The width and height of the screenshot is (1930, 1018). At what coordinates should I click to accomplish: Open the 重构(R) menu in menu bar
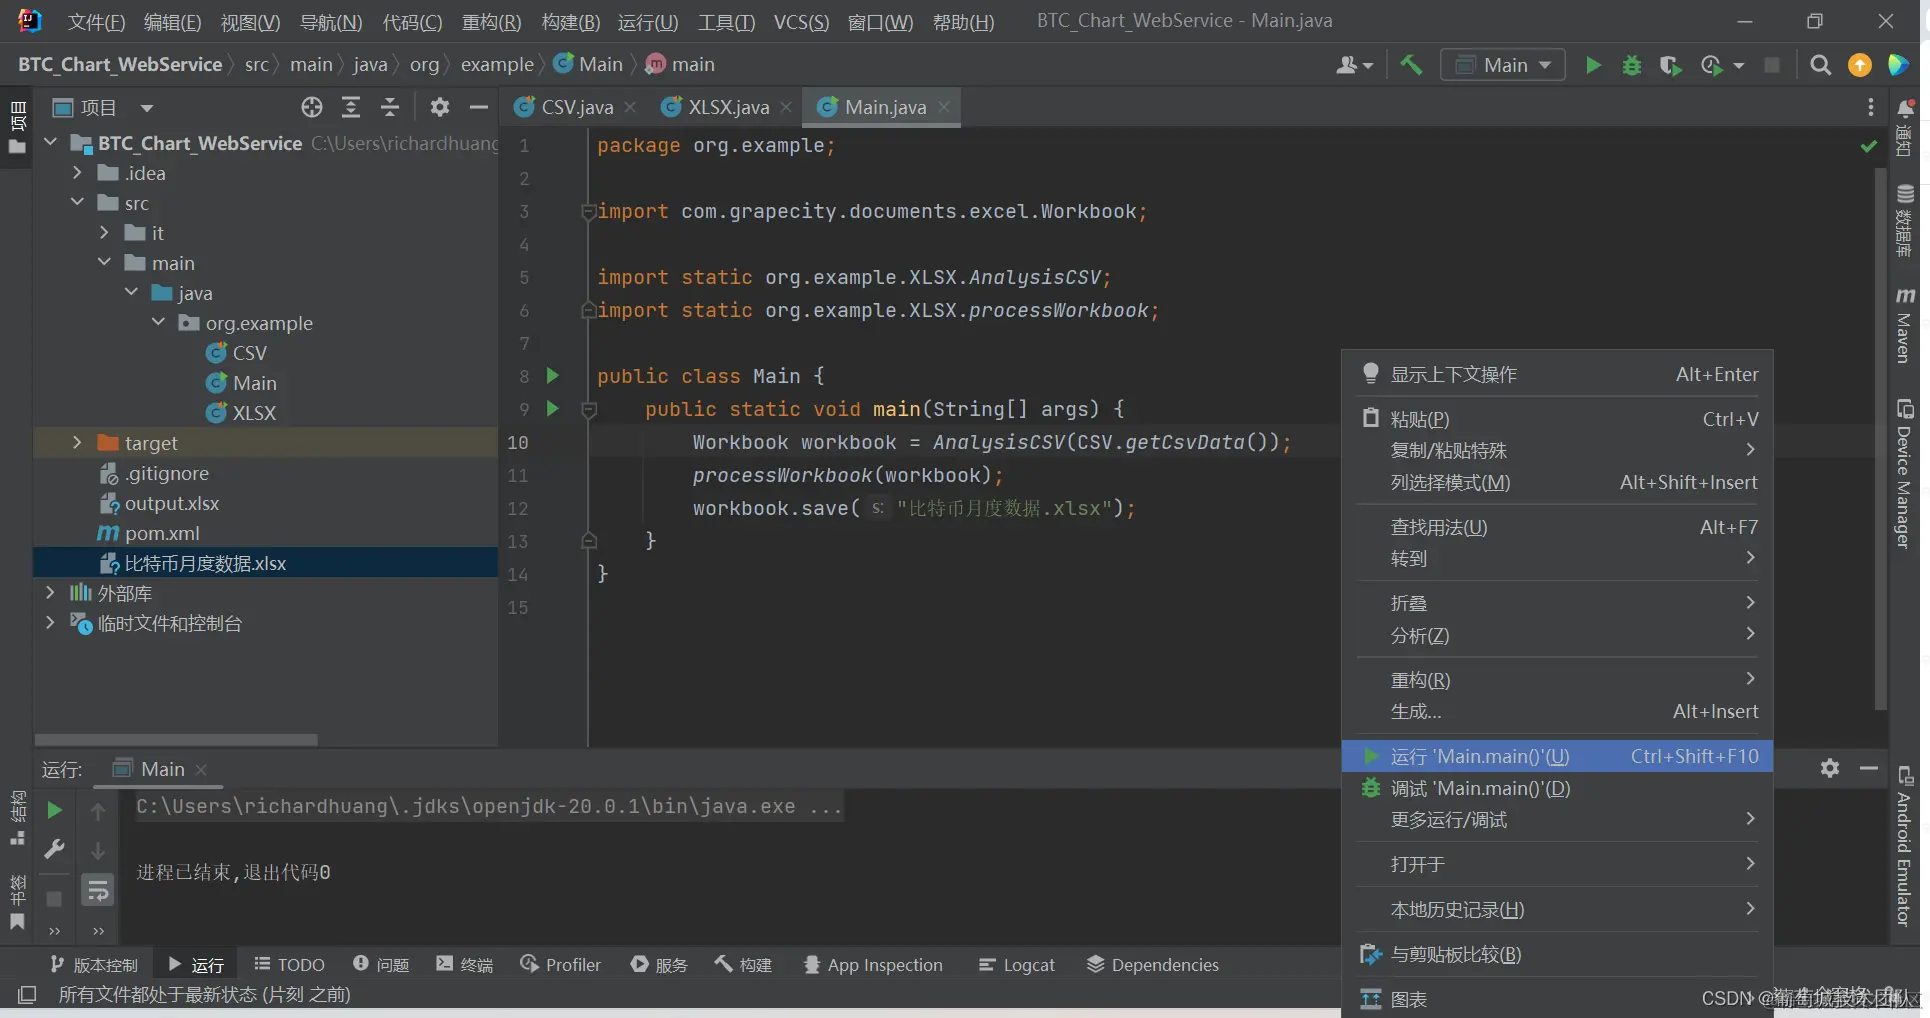[491, 22]
